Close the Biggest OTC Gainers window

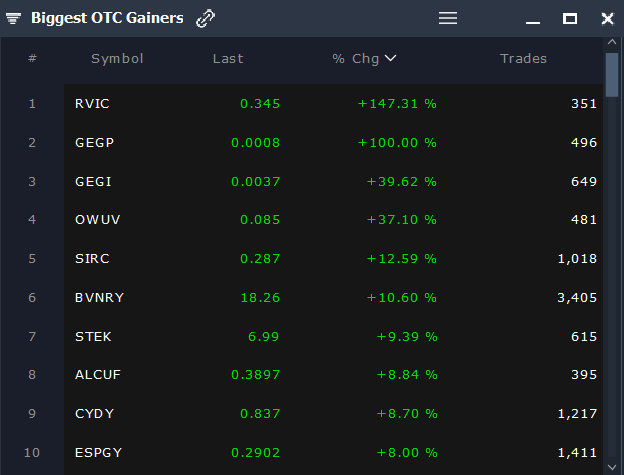pos(607,18)
